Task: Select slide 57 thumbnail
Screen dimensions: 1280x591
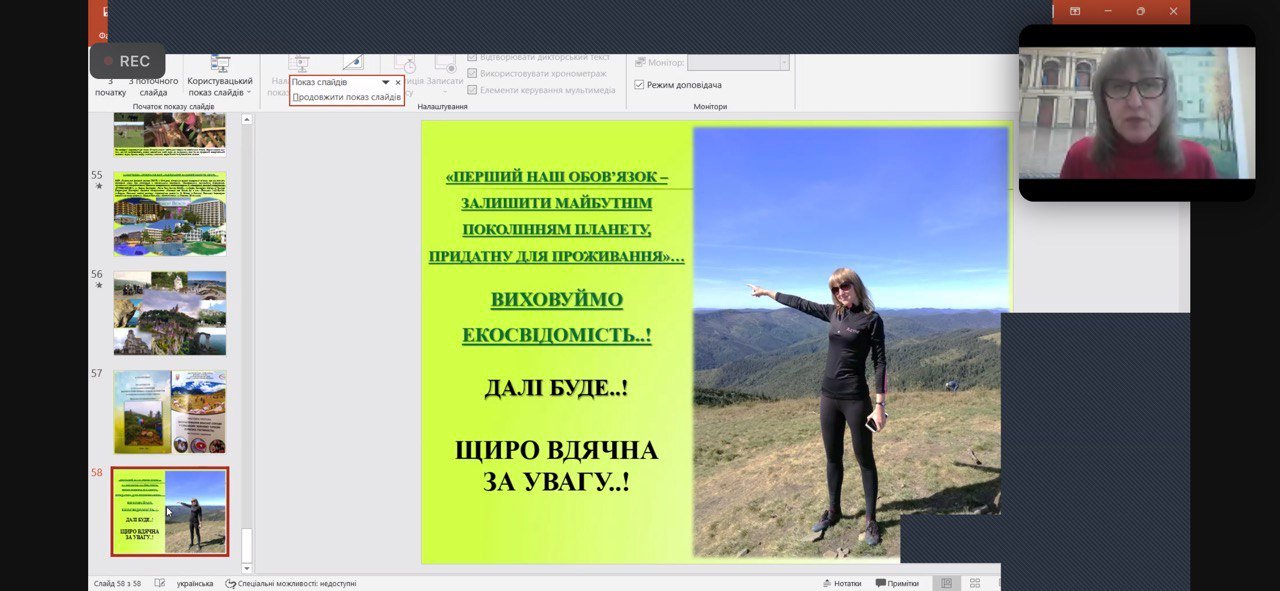Action: [170, 412]
